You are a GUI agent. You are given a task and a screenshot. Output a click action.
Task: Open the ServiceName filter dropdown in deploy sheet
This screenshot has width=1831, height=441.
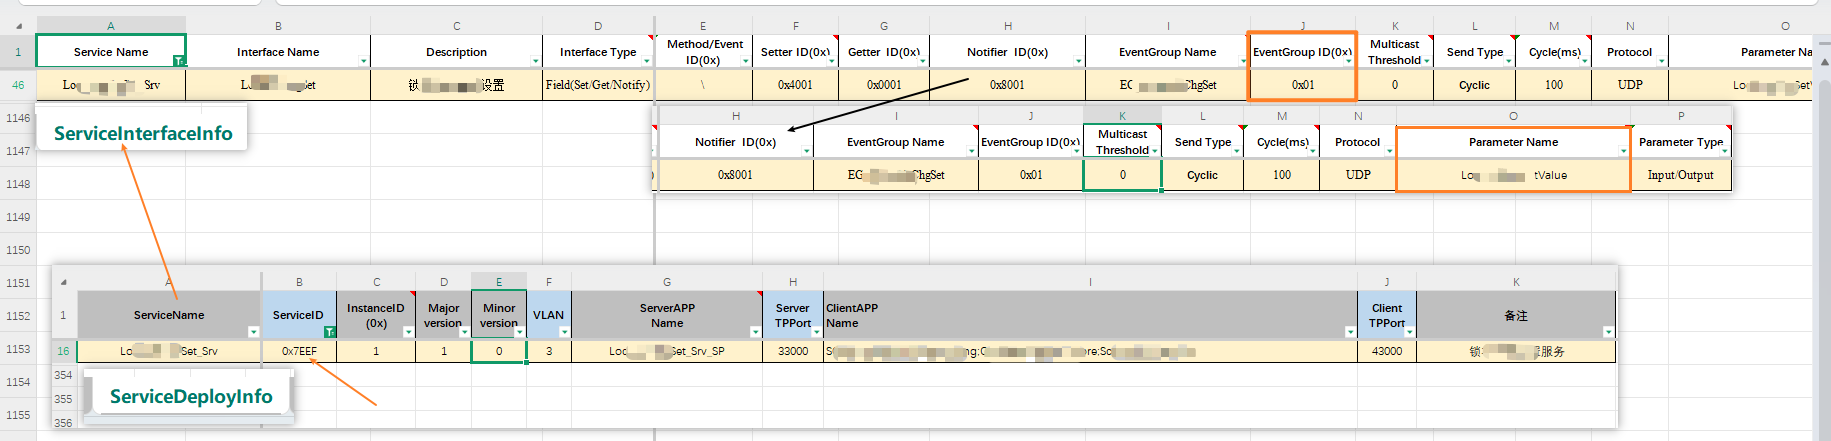click(x=253, y=332)
